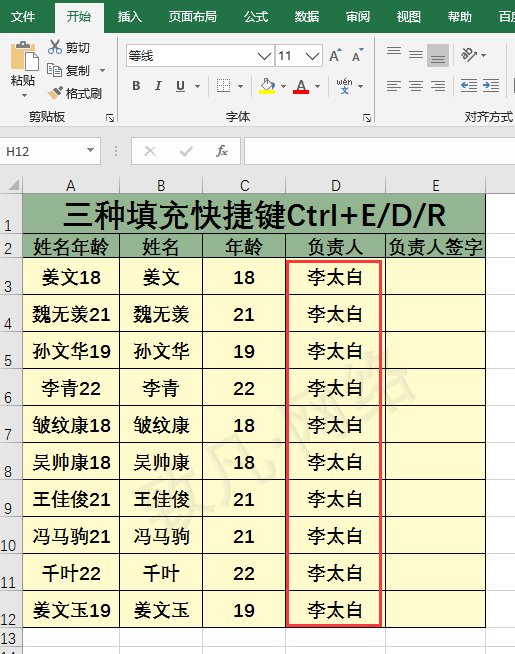Align text right
Image resolution: width=515 pixels, height=654 pixels.
438,86
